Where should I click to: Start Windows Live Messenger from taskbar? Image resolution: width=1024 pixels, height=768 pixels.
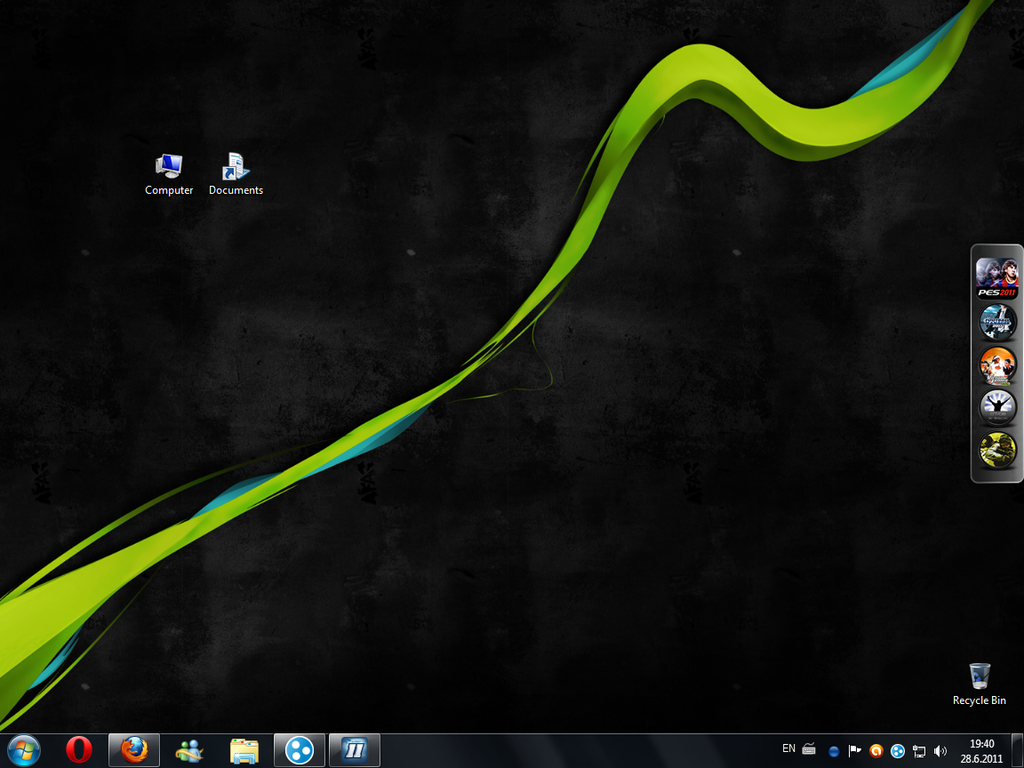click(189, 749)
